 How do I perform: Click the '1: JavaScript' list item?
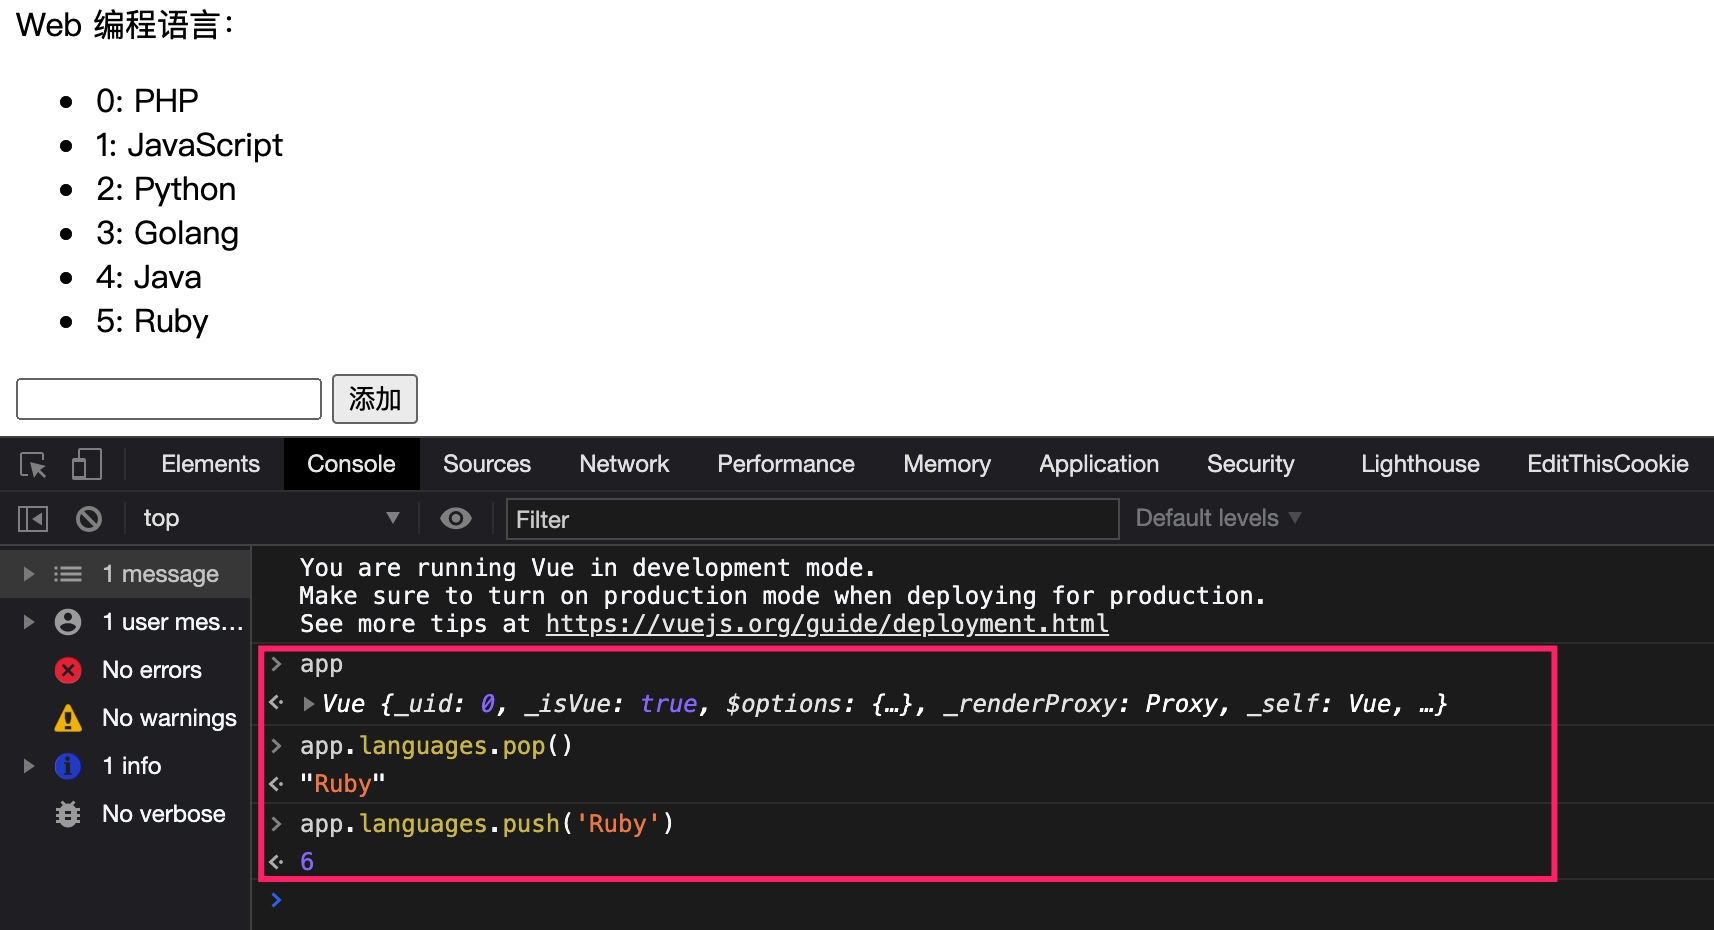[x=189, y=145]
